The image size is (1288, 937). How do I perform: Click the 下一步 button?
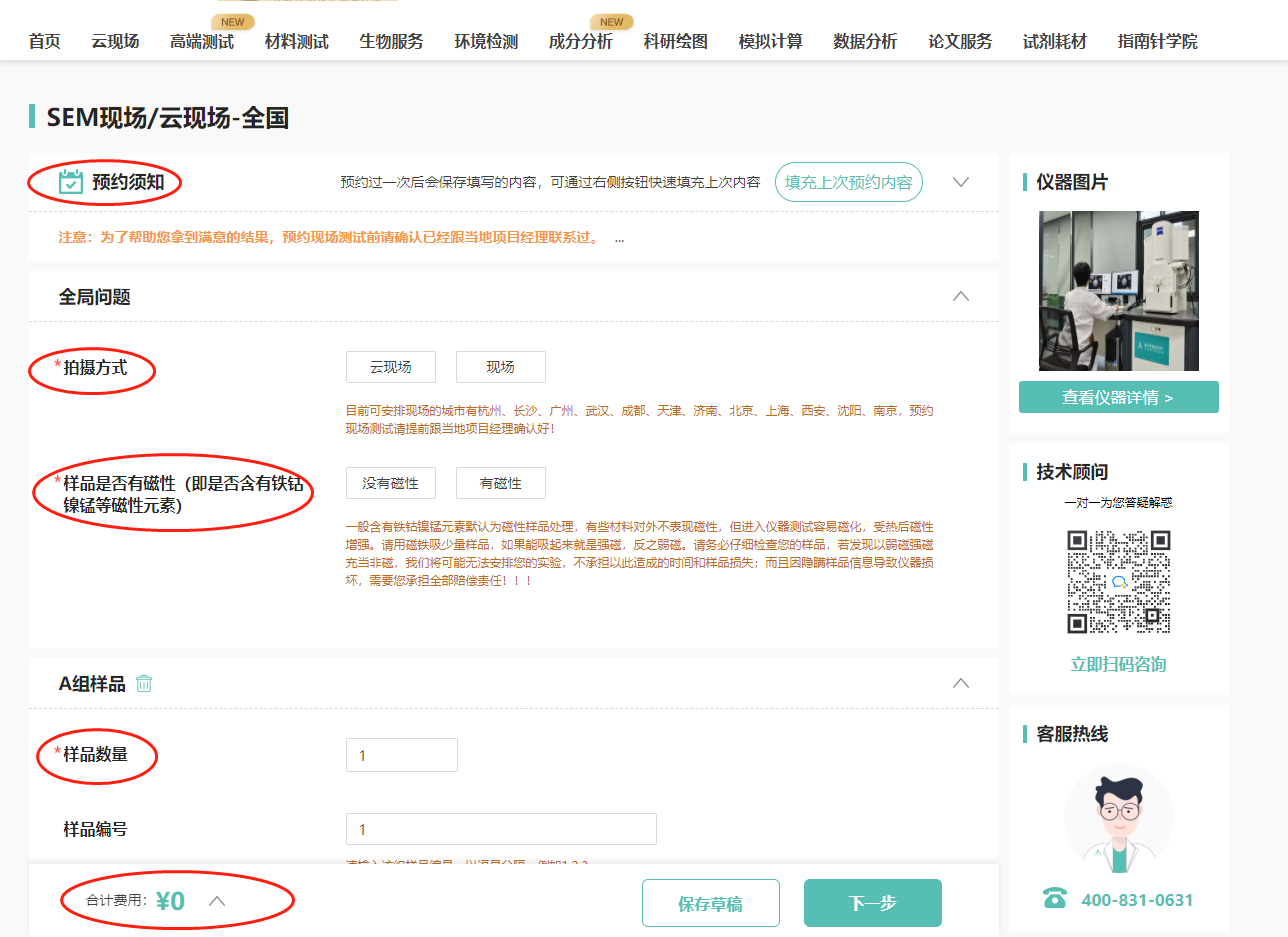click(x=872, y=902)
